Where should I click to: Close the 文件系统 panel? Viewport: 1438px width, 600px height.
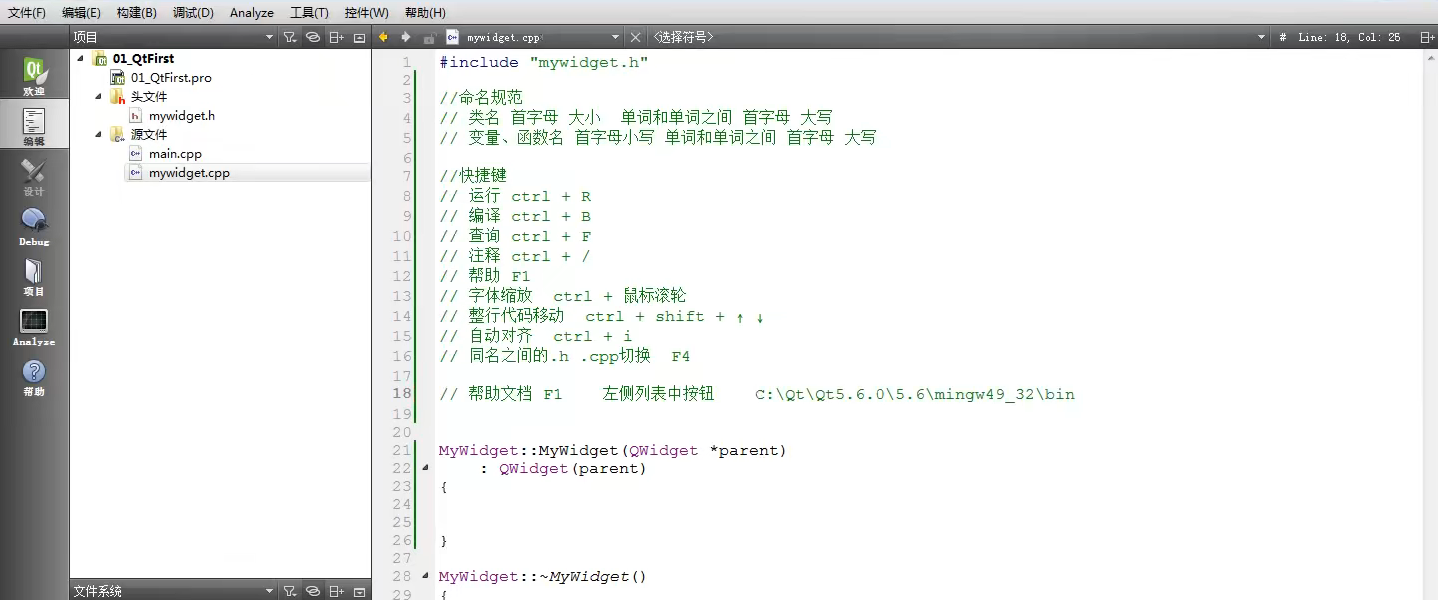point(360,591)
